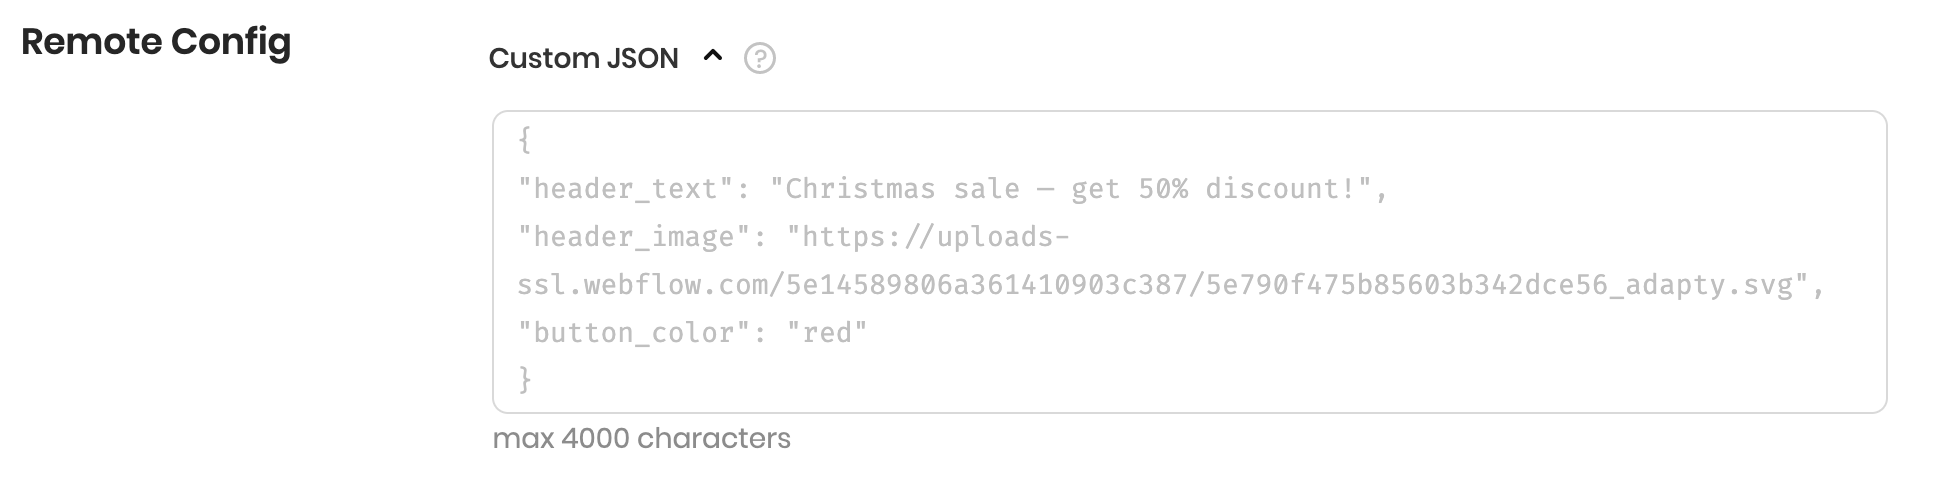The image size is (1938, 490).
Task: Collapse the Custom JSON section chevron
Action: click(713, 57)
